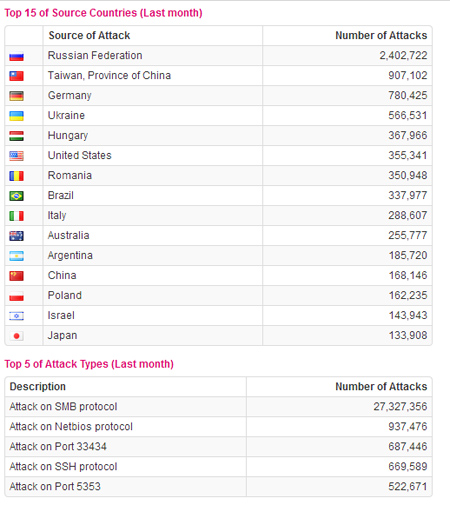Click the value 669,589
Viewport: 450px width, 505px height.
point(408,466)
